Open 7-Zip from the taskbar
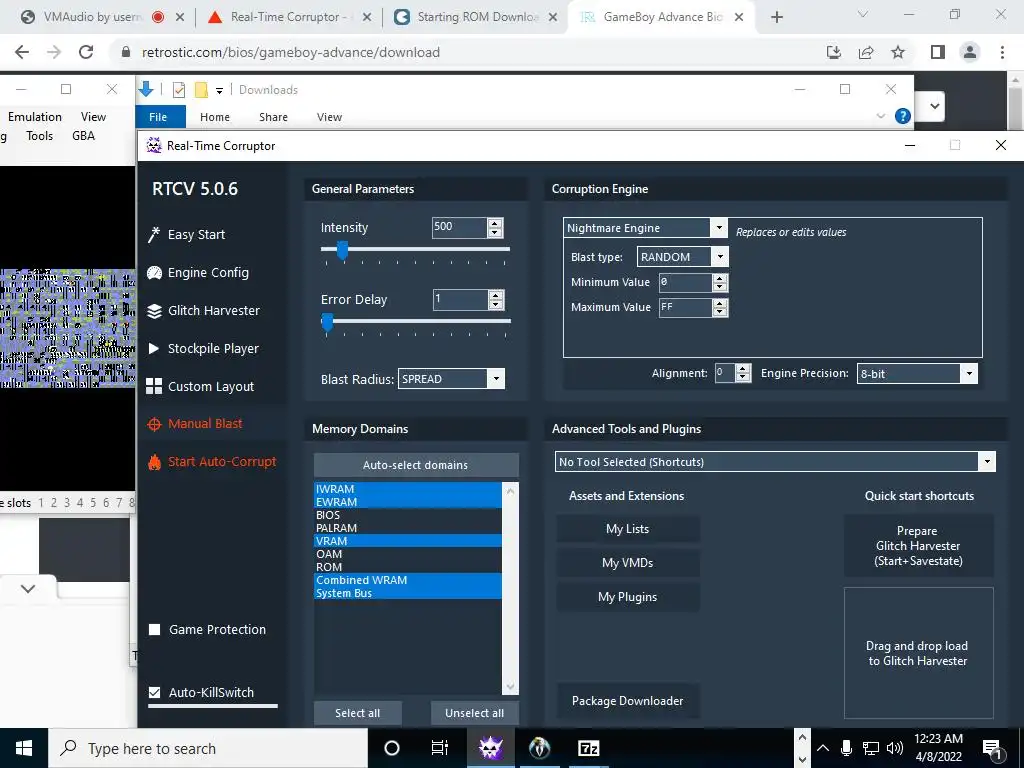 tap(588, 748)
